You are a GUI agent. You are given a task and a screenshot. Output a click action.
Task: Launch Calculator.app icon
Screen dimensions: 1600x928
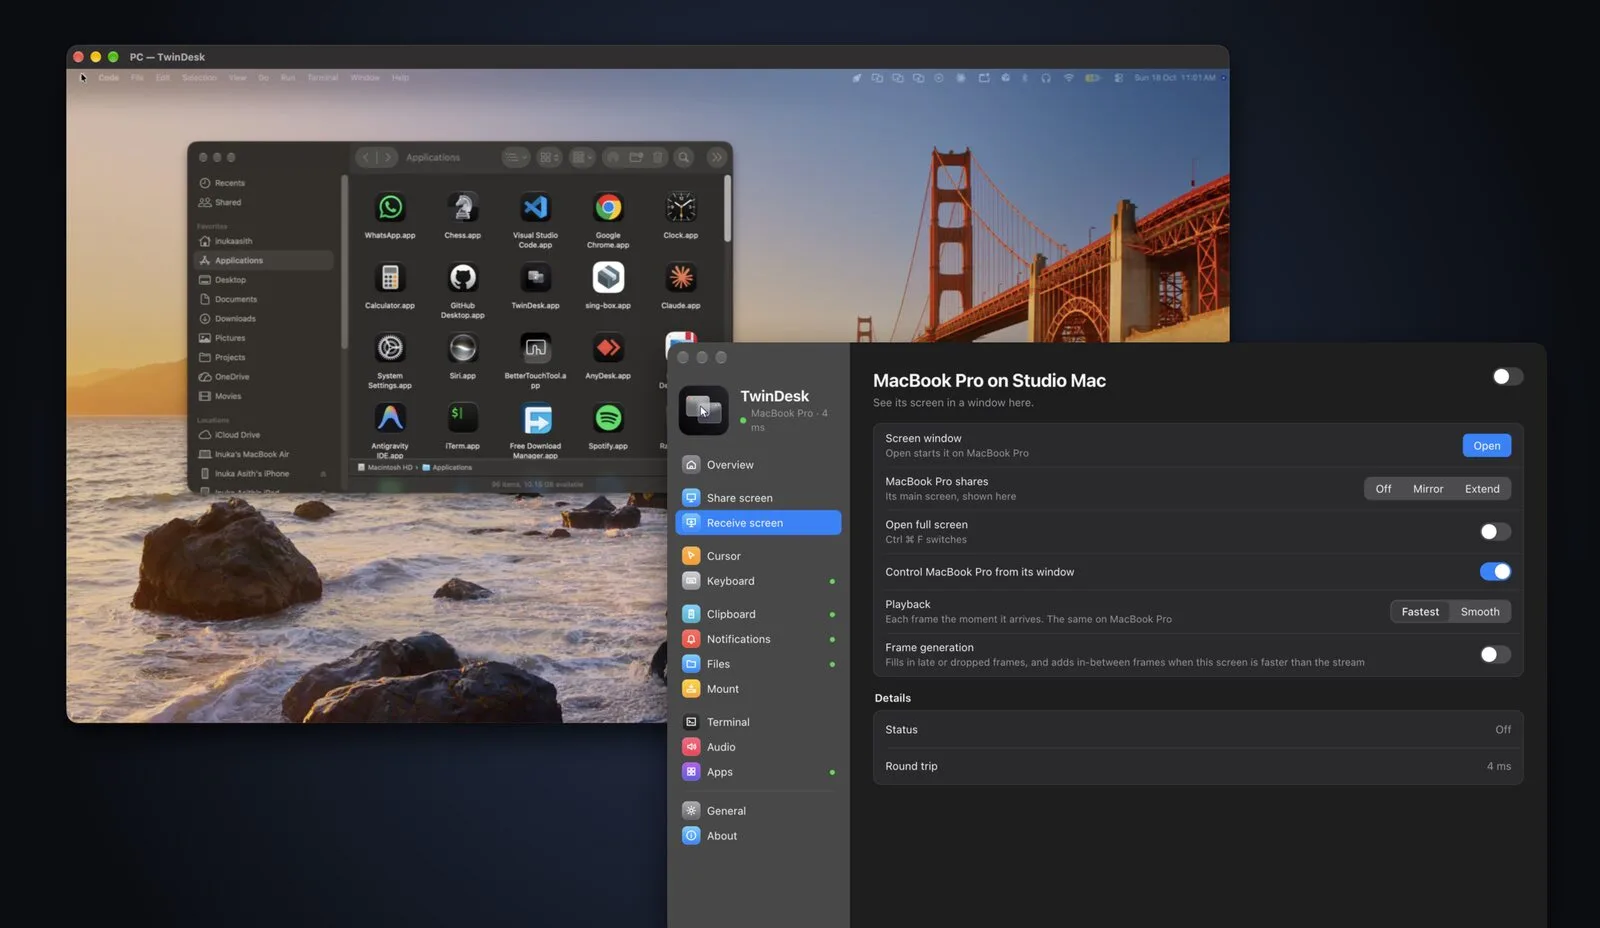click(x=390, y=278)
